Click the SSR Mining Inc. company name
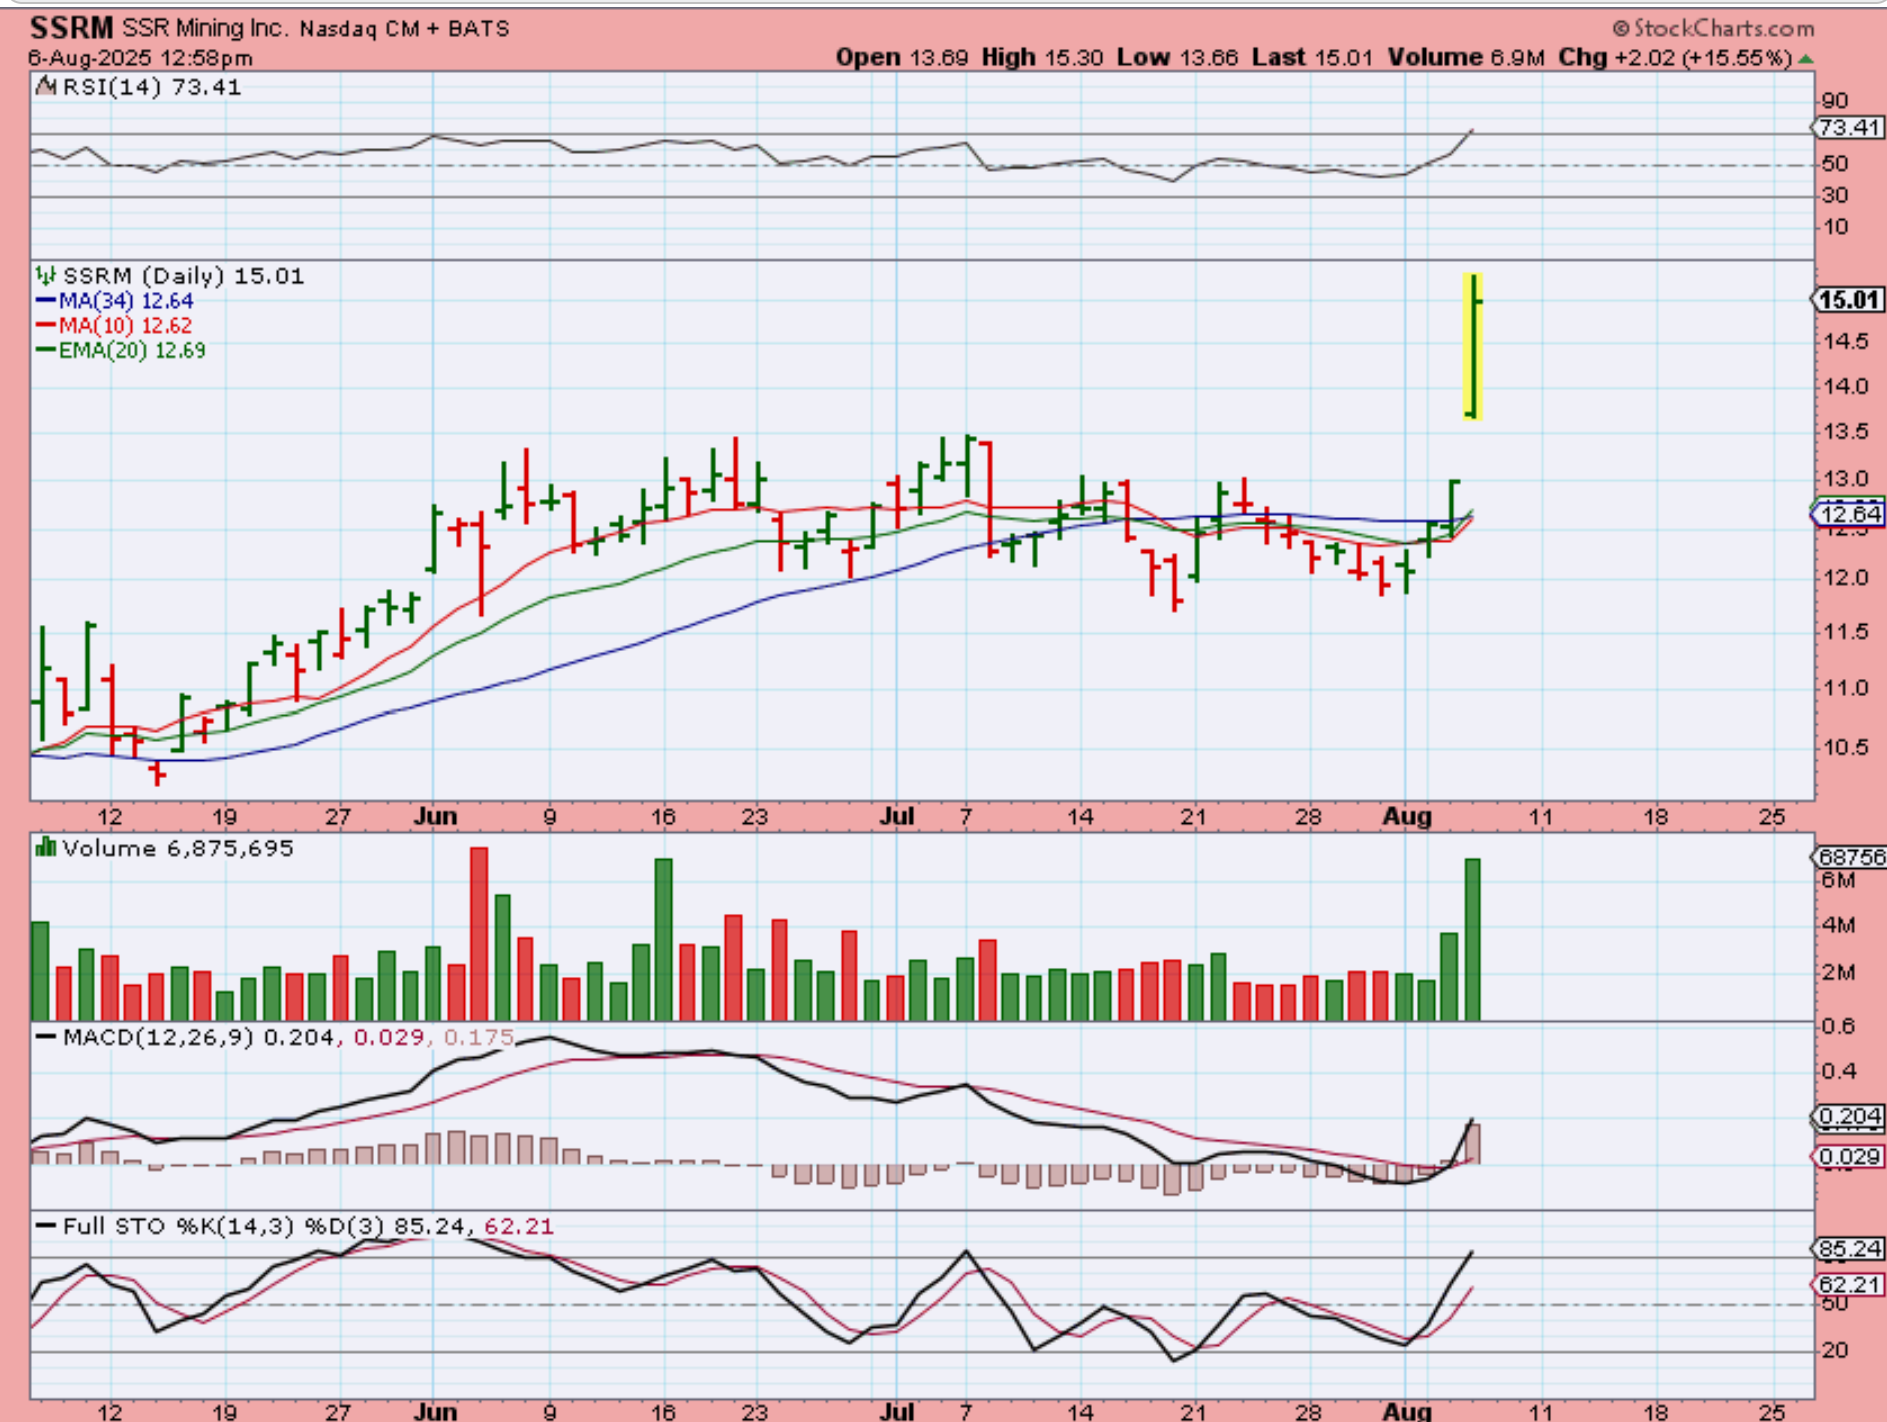 click(206, 28)
